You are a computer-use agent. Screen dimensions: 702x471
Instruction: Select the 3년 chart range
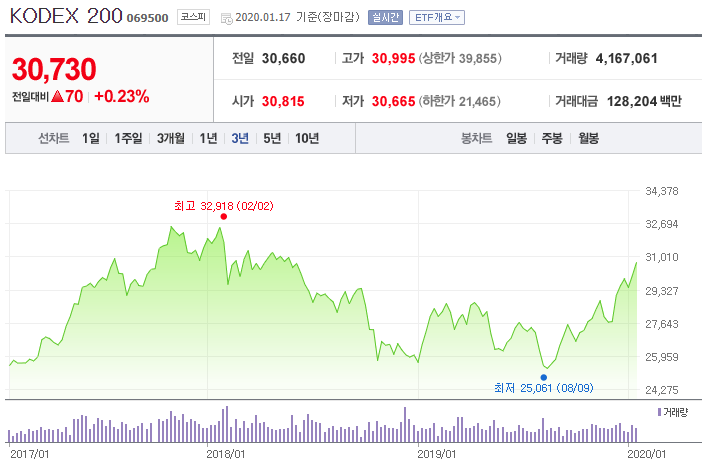[240, 138]
